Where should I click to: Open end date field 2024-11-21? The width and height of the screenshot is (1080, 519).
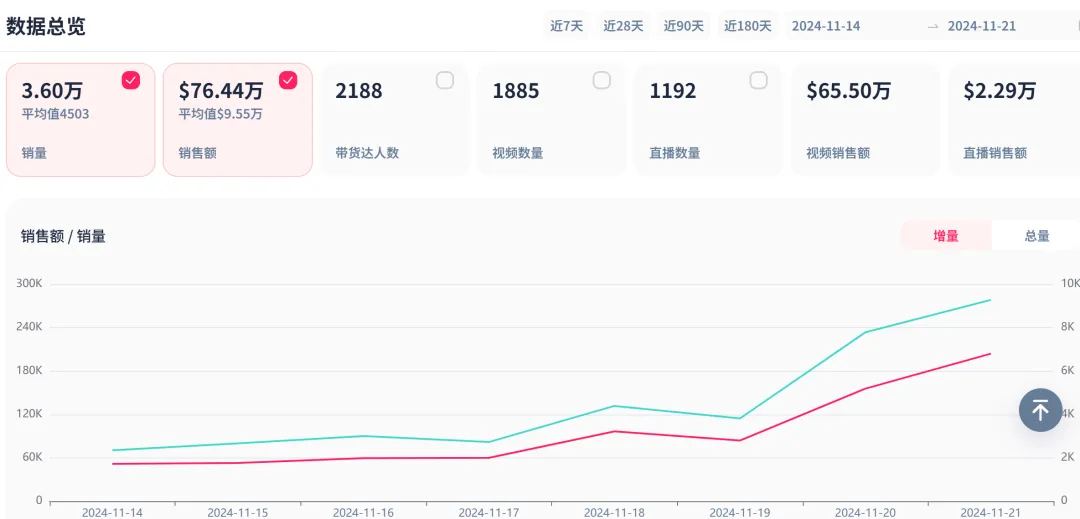click(x=982, y=26)
